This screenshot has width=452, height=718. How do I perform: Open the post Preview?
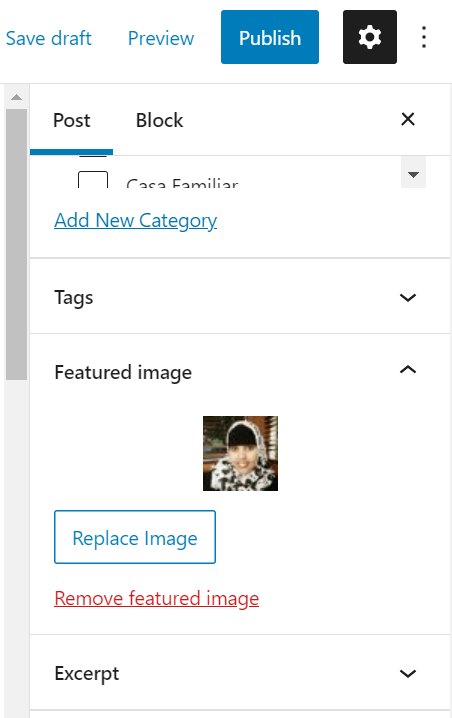coord(161,38)
